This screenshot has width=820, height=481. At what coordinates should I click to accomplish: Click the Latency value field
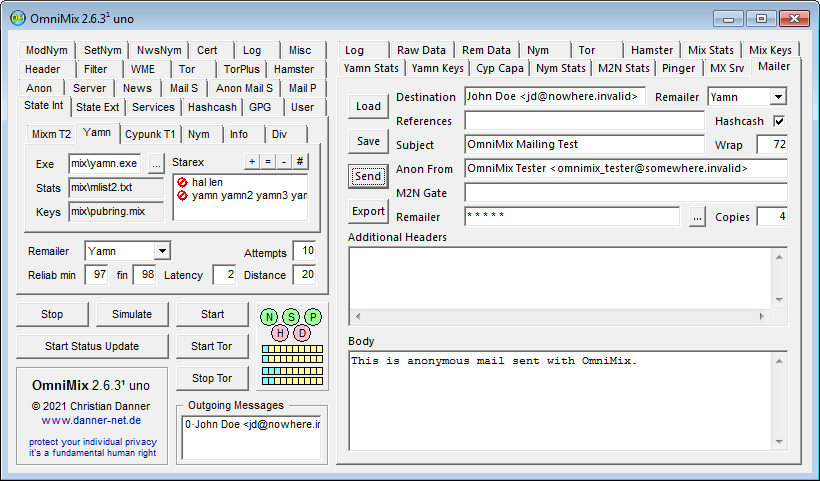(x=224, y=275)
